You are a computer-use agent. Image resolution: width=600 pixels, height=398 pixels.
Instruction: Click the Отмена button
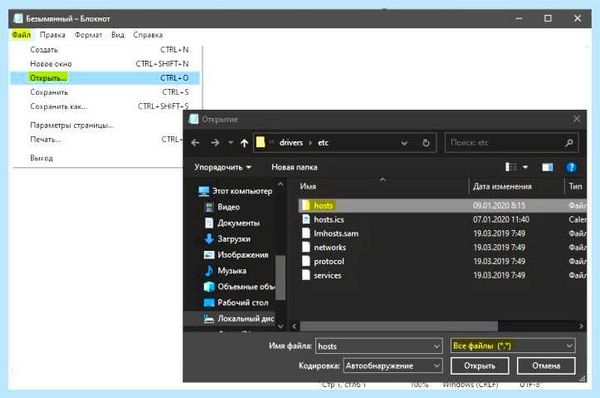546,366
